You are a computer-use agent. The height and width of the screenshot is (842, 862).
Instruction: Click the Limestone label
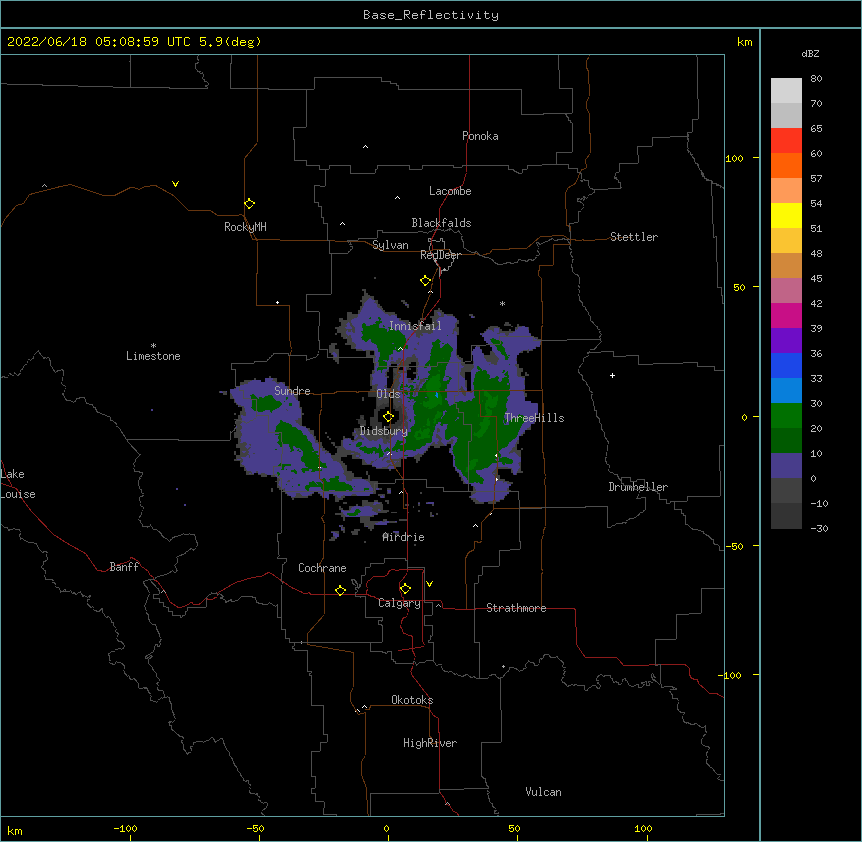coord(153,356)
